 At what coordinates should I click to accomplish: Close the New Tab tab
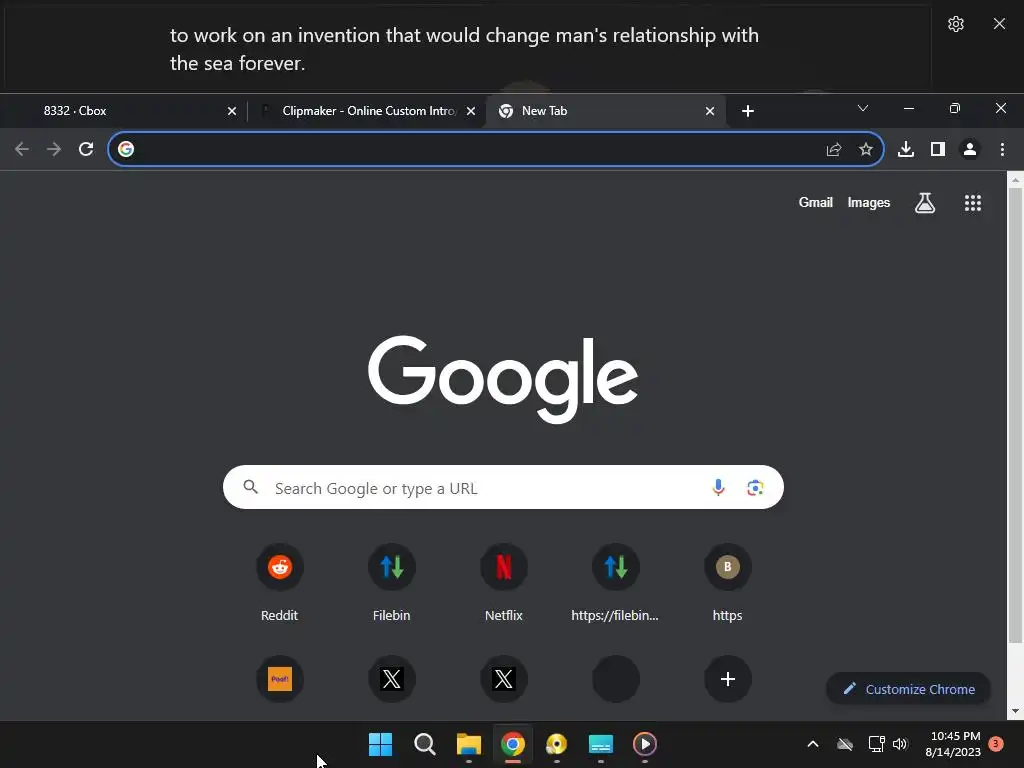[710, 111]
